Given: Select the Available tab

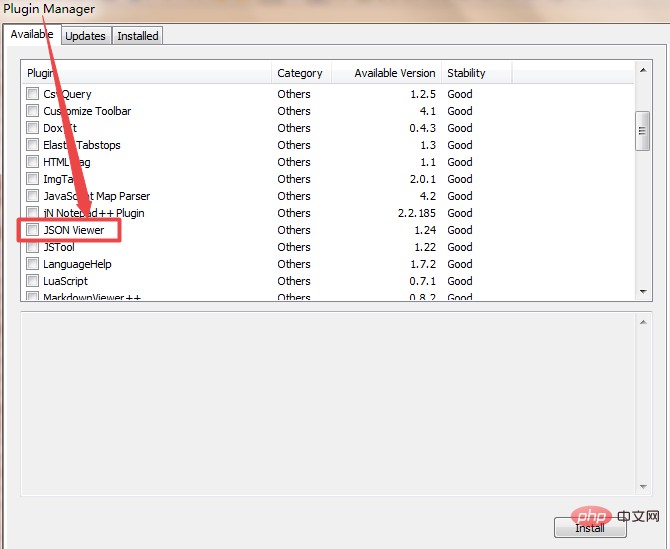Looking at the screenshot, I should tap(31, 34).
